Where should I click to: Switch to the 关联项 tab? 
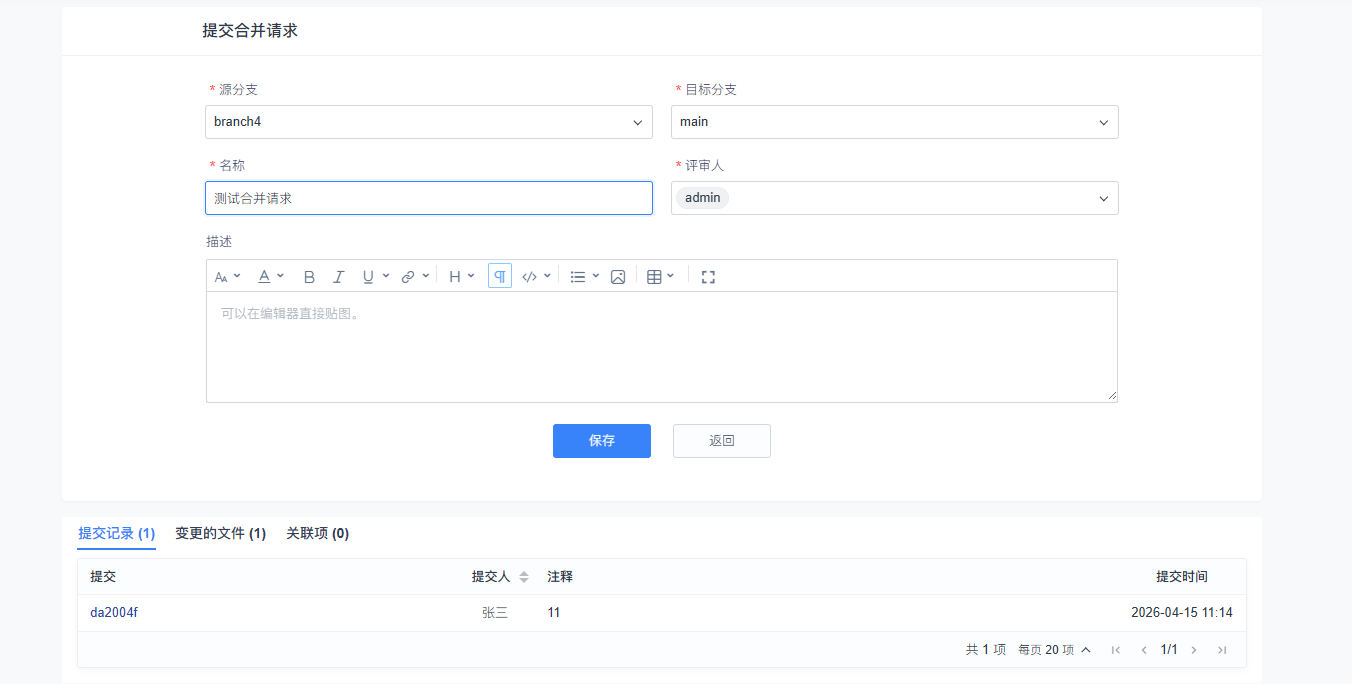(317, 534)
